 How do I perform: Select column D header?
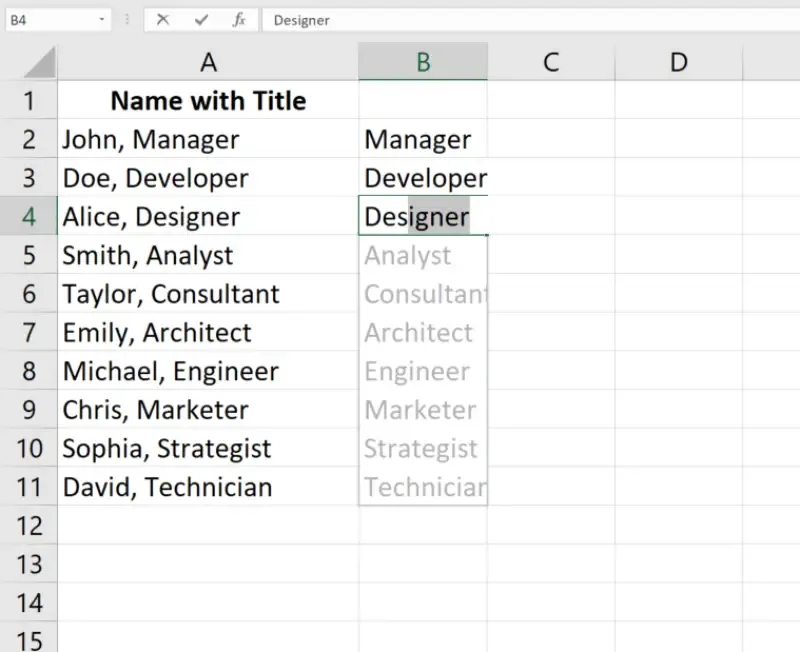point(679,62)
